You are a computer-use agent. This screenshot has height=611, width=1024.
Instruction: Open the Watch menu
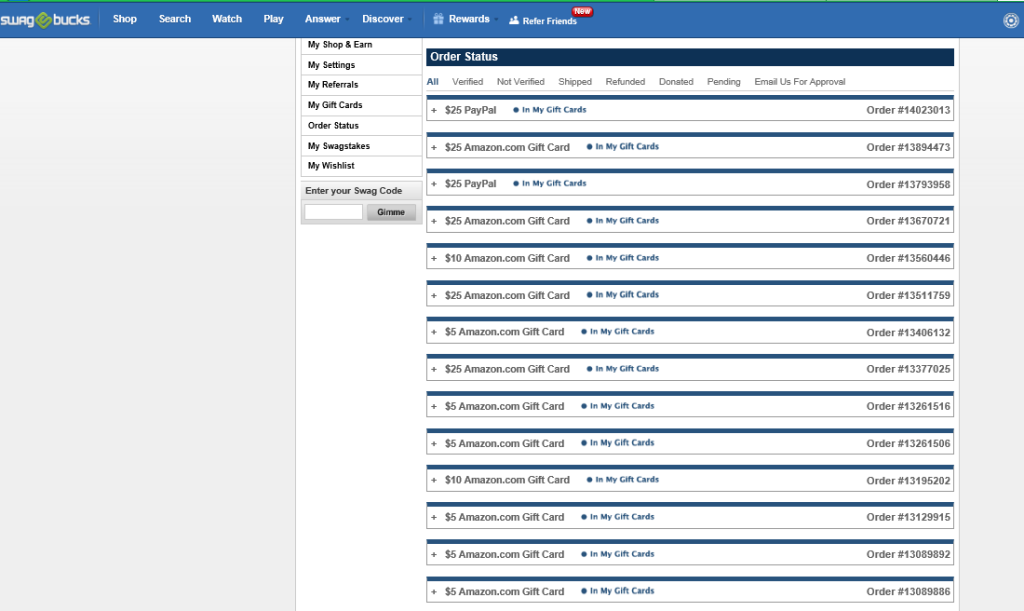[227, 19]
